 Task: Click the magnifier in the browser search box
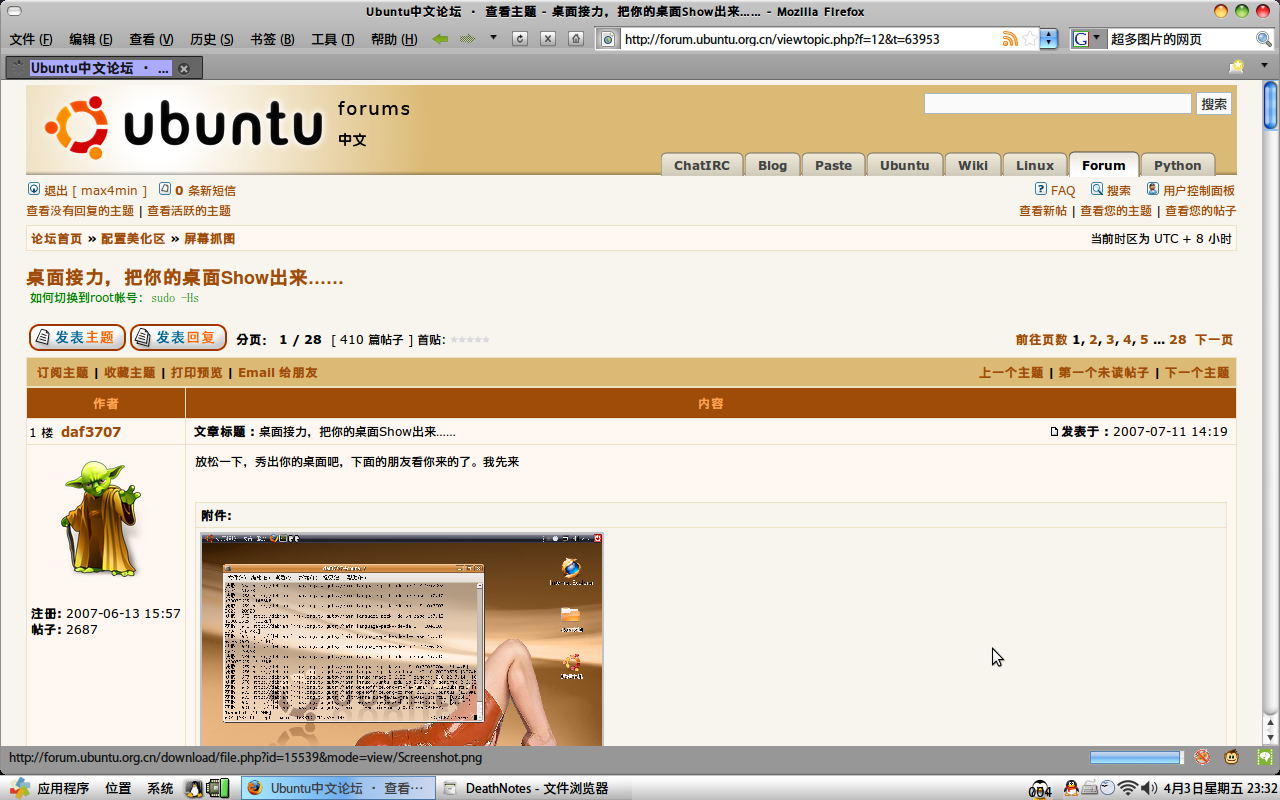[1264, 39]
